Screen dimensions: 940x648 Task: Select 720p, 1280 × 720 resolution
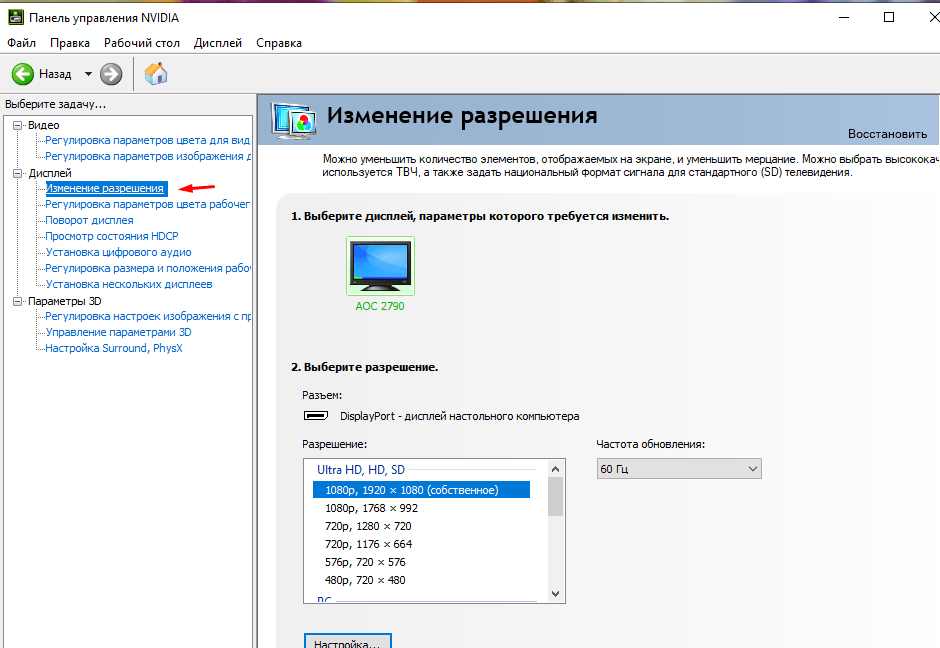(368, 526)
